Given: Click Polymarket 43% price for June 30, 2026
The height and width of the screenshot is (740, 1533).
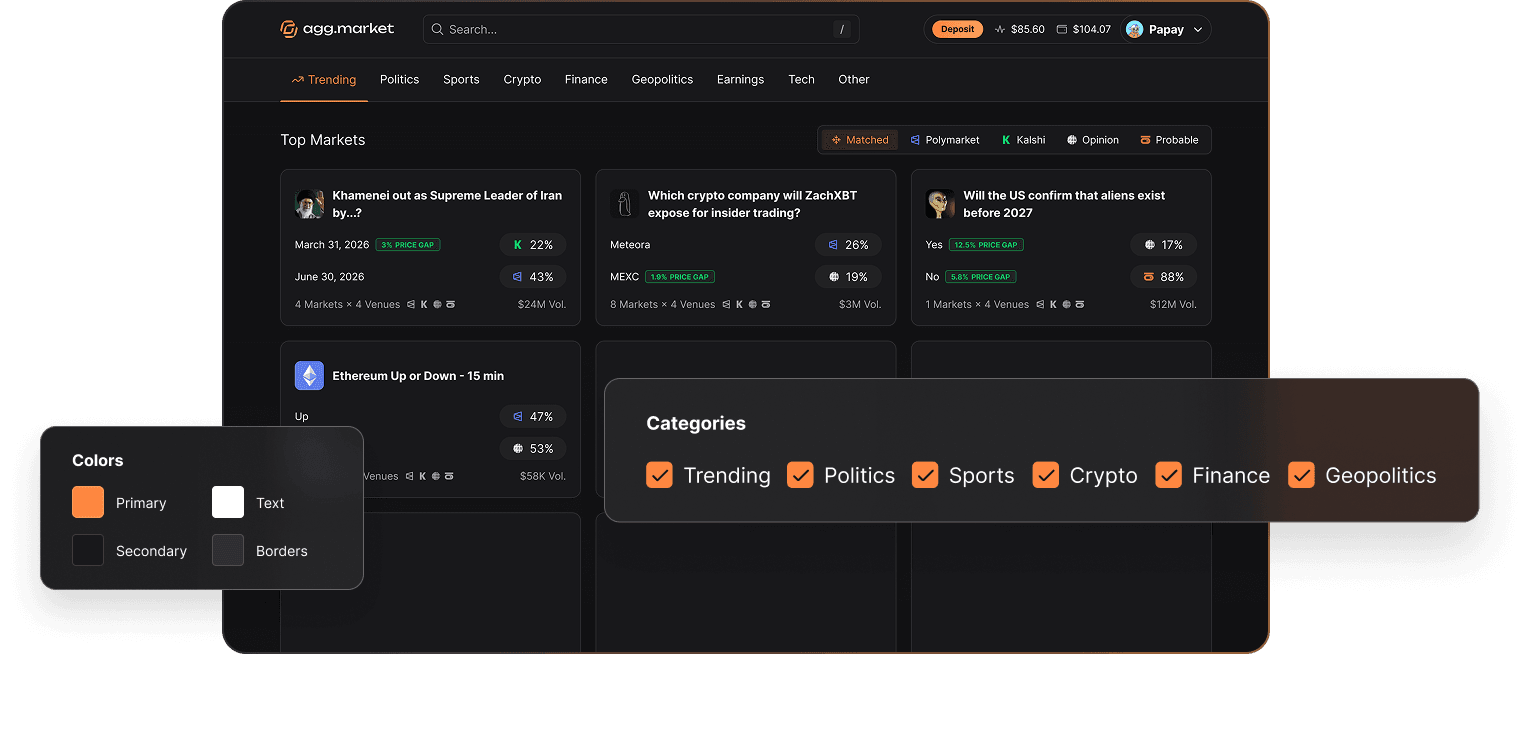Looking at the screenshot, I should click(x=533, y=277).
